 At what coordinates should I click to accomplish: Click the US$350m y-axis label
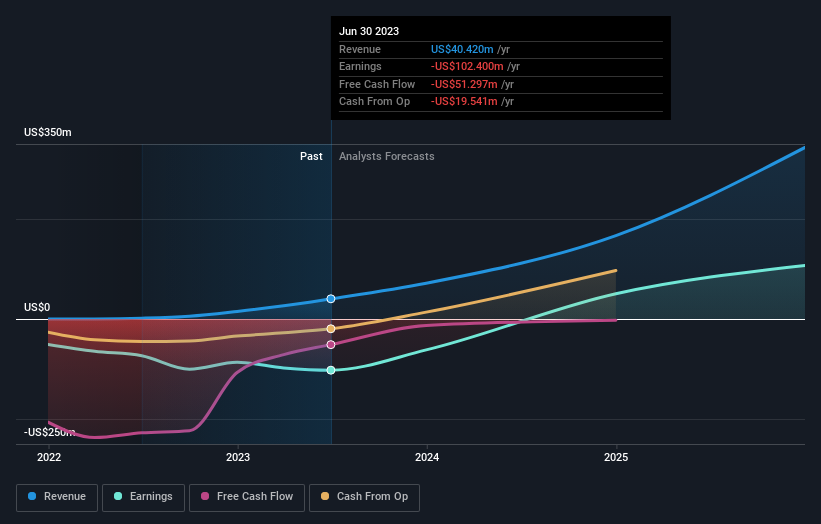tap(48, 132)
